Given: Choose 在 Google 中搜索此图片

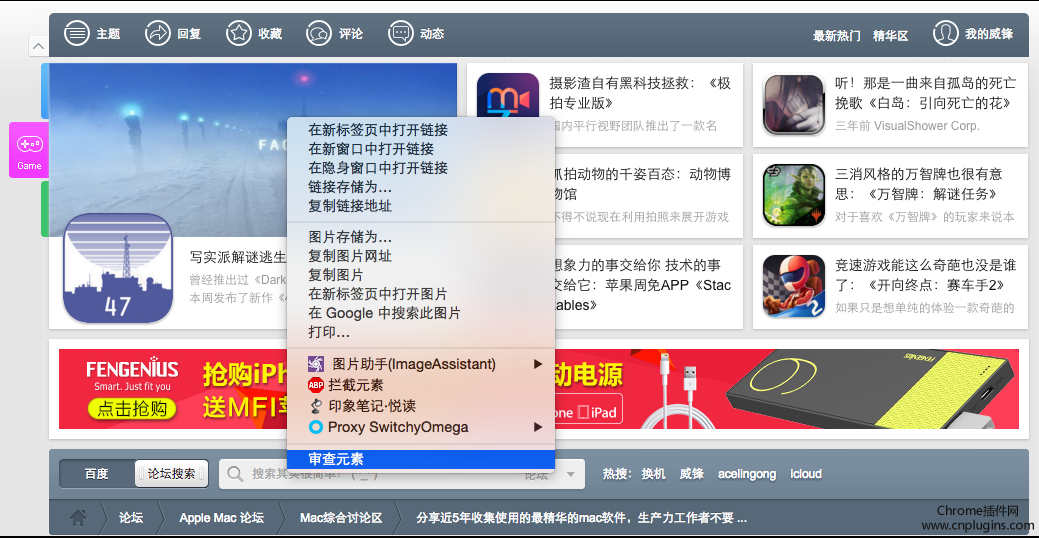Looking at the screenshot, I should coord(421,313).
